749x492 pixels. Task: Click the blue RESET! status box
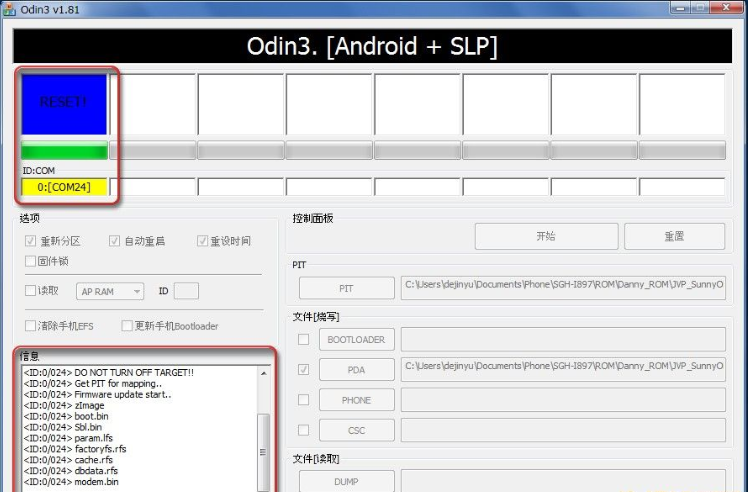point(64,104)
